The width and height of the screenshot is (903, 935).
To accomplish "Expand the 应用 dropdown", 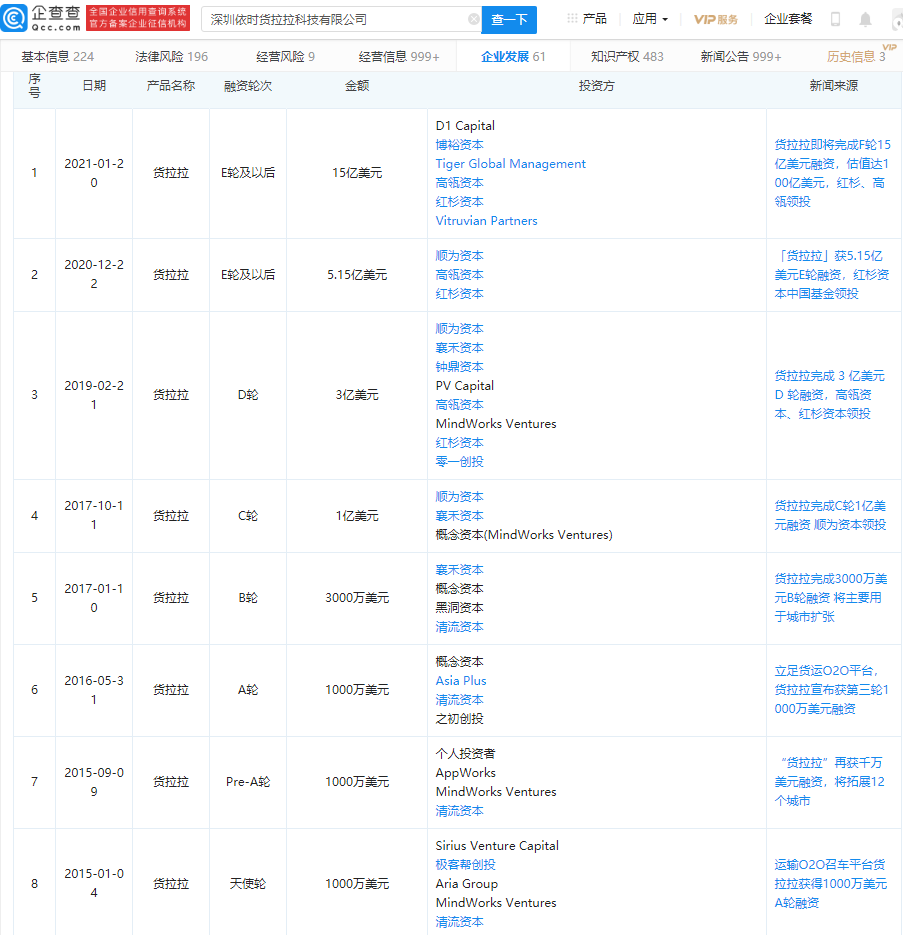I will coord(650,19).
